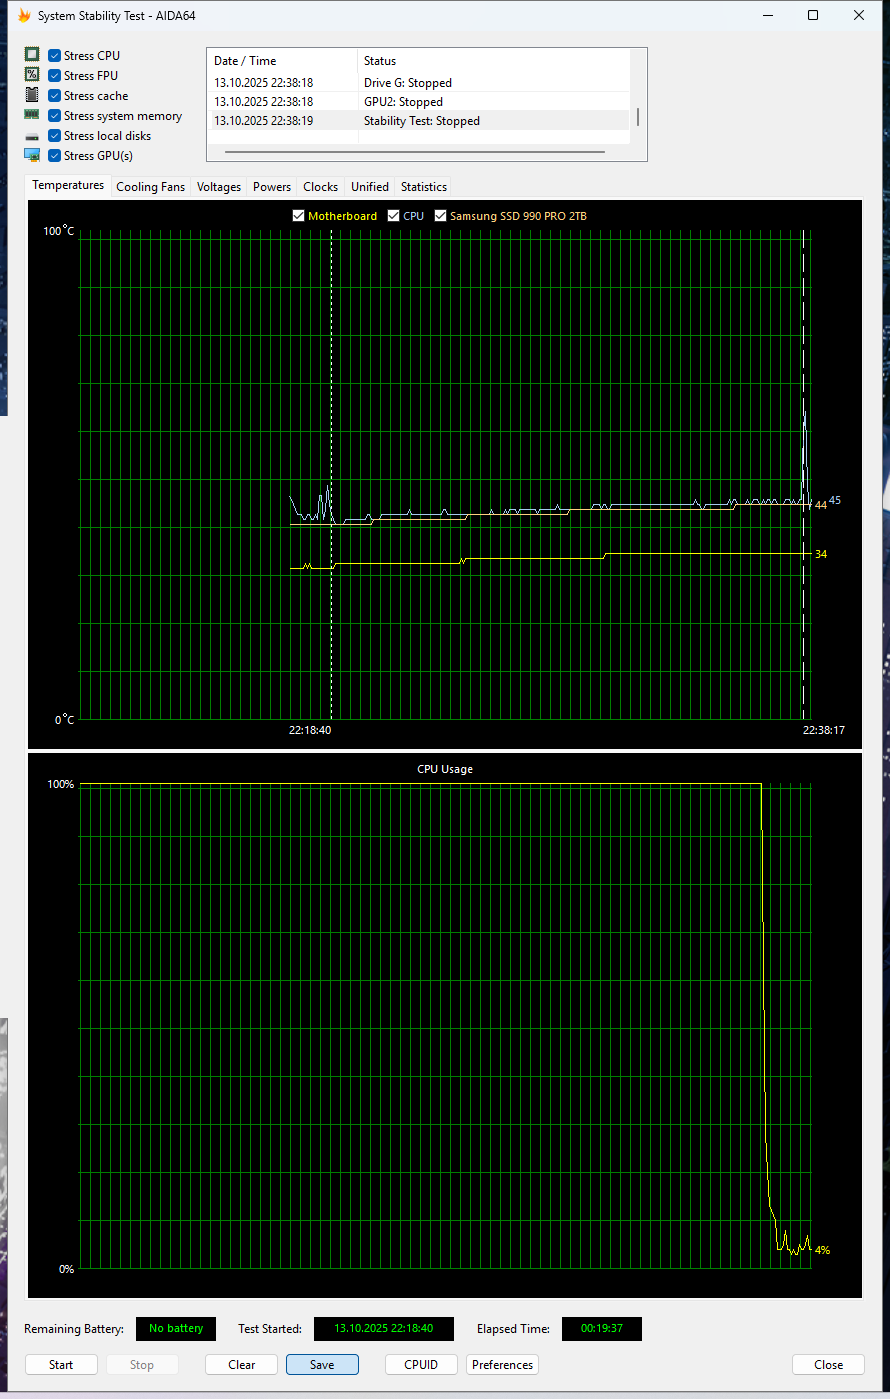Uncheck the CPU legend checkbox above the graph
This screenshot has height=1399, width=890.
393,215
